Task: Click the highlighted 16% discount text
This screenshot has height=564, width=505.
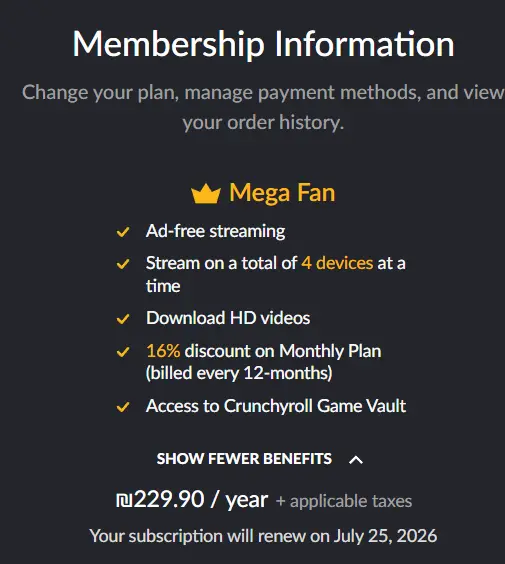Action: (x=163, y=351)
